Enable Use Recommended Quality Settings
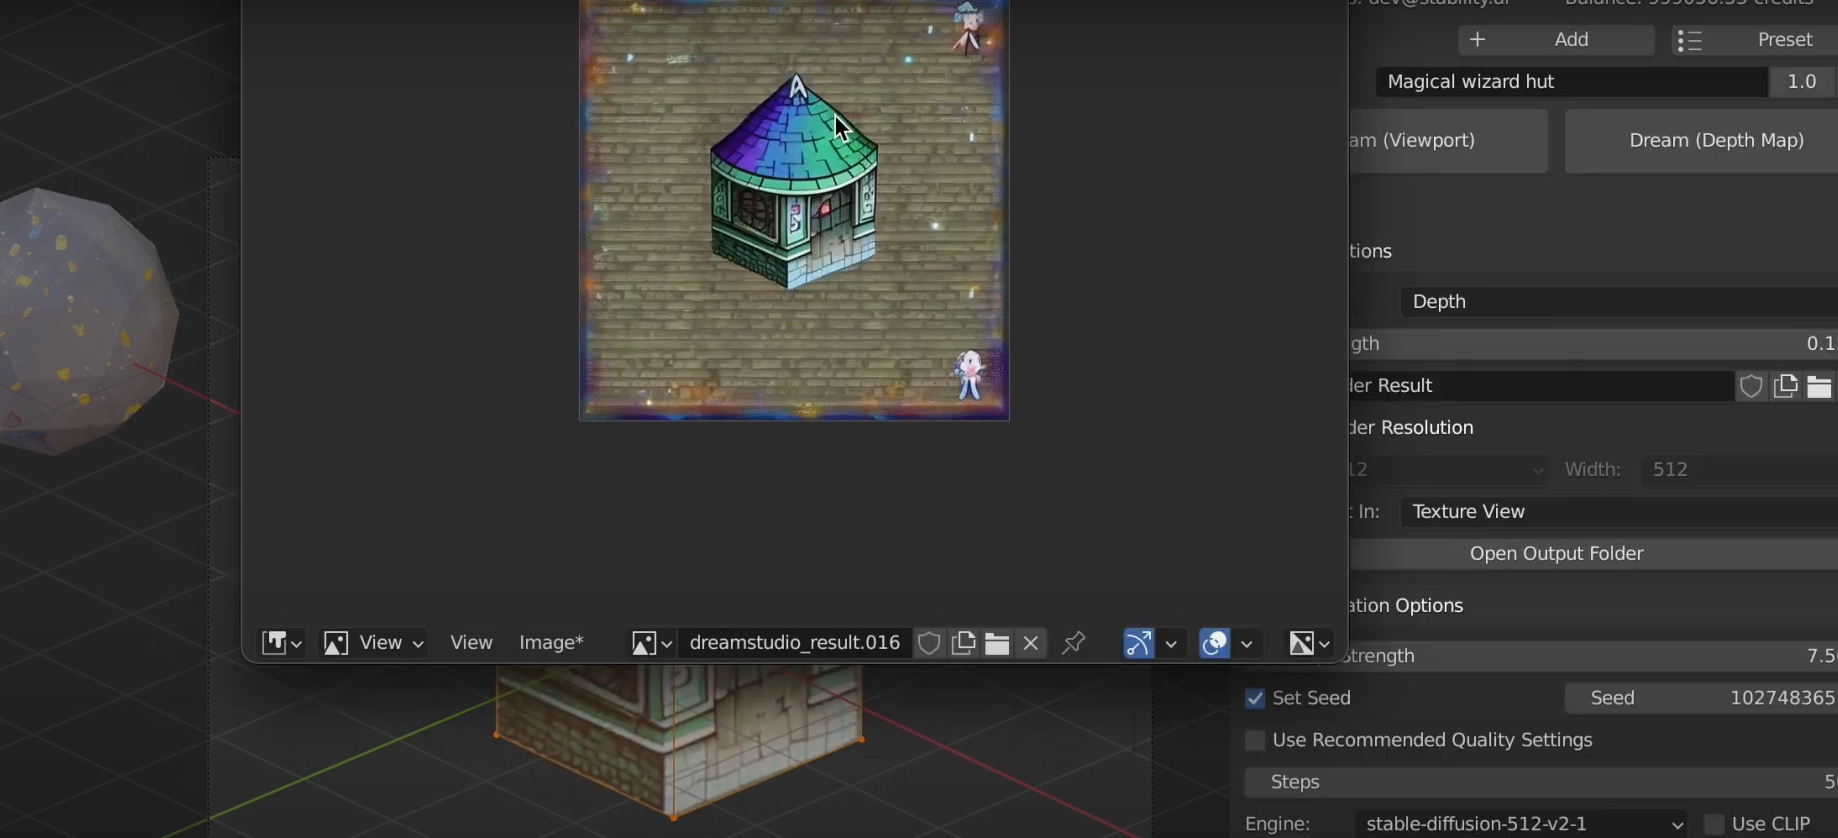This screenshot has width=1838, height=838. click(1255, 741)
